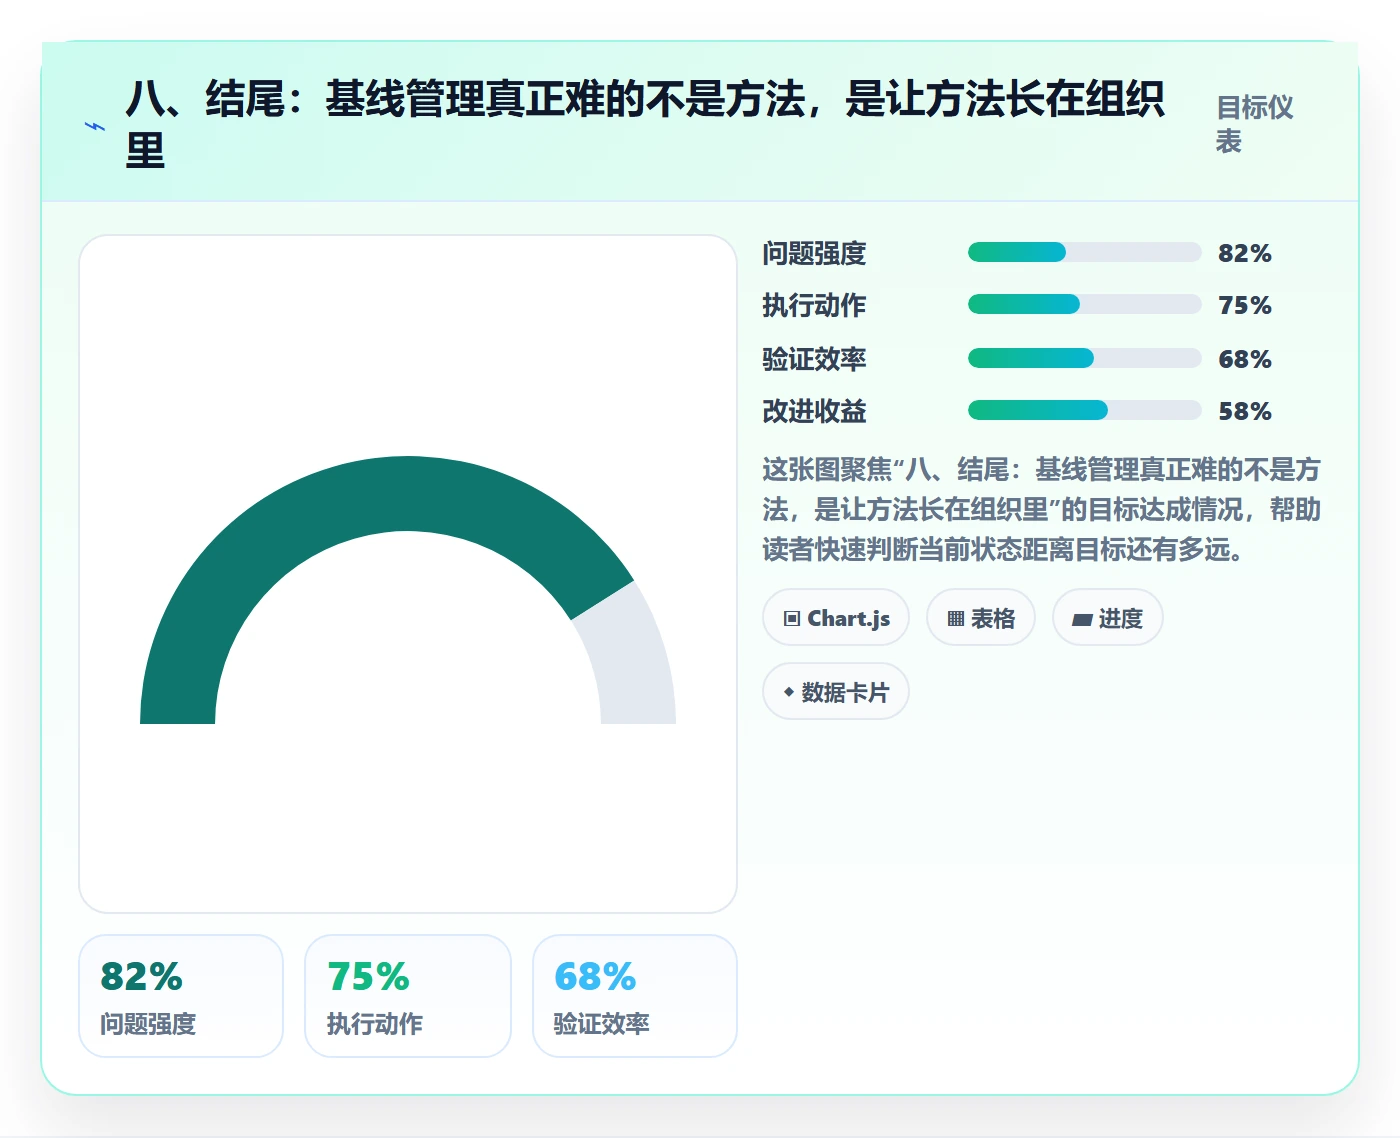Click the 75% value beside 执行动作 bar
The height and width of the screenshot is (1138, 1400).
pyautogui.click(x=1244, y=305)
